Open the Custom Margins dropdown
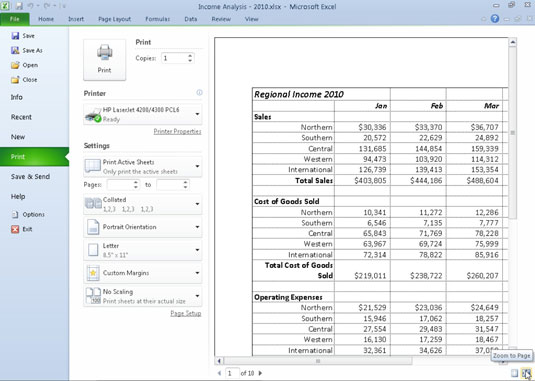 point(197,273)
